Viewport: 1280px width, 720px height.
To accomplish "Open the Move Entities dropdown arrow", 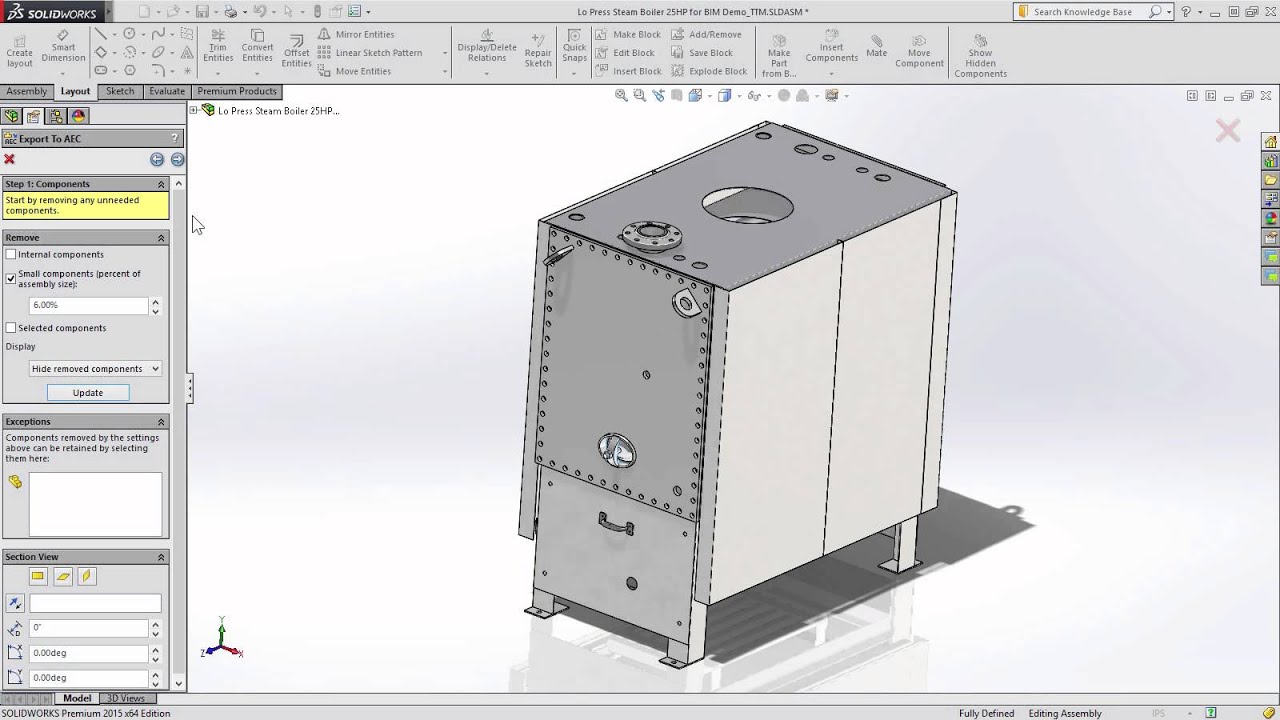I will (x=444, y=71).
